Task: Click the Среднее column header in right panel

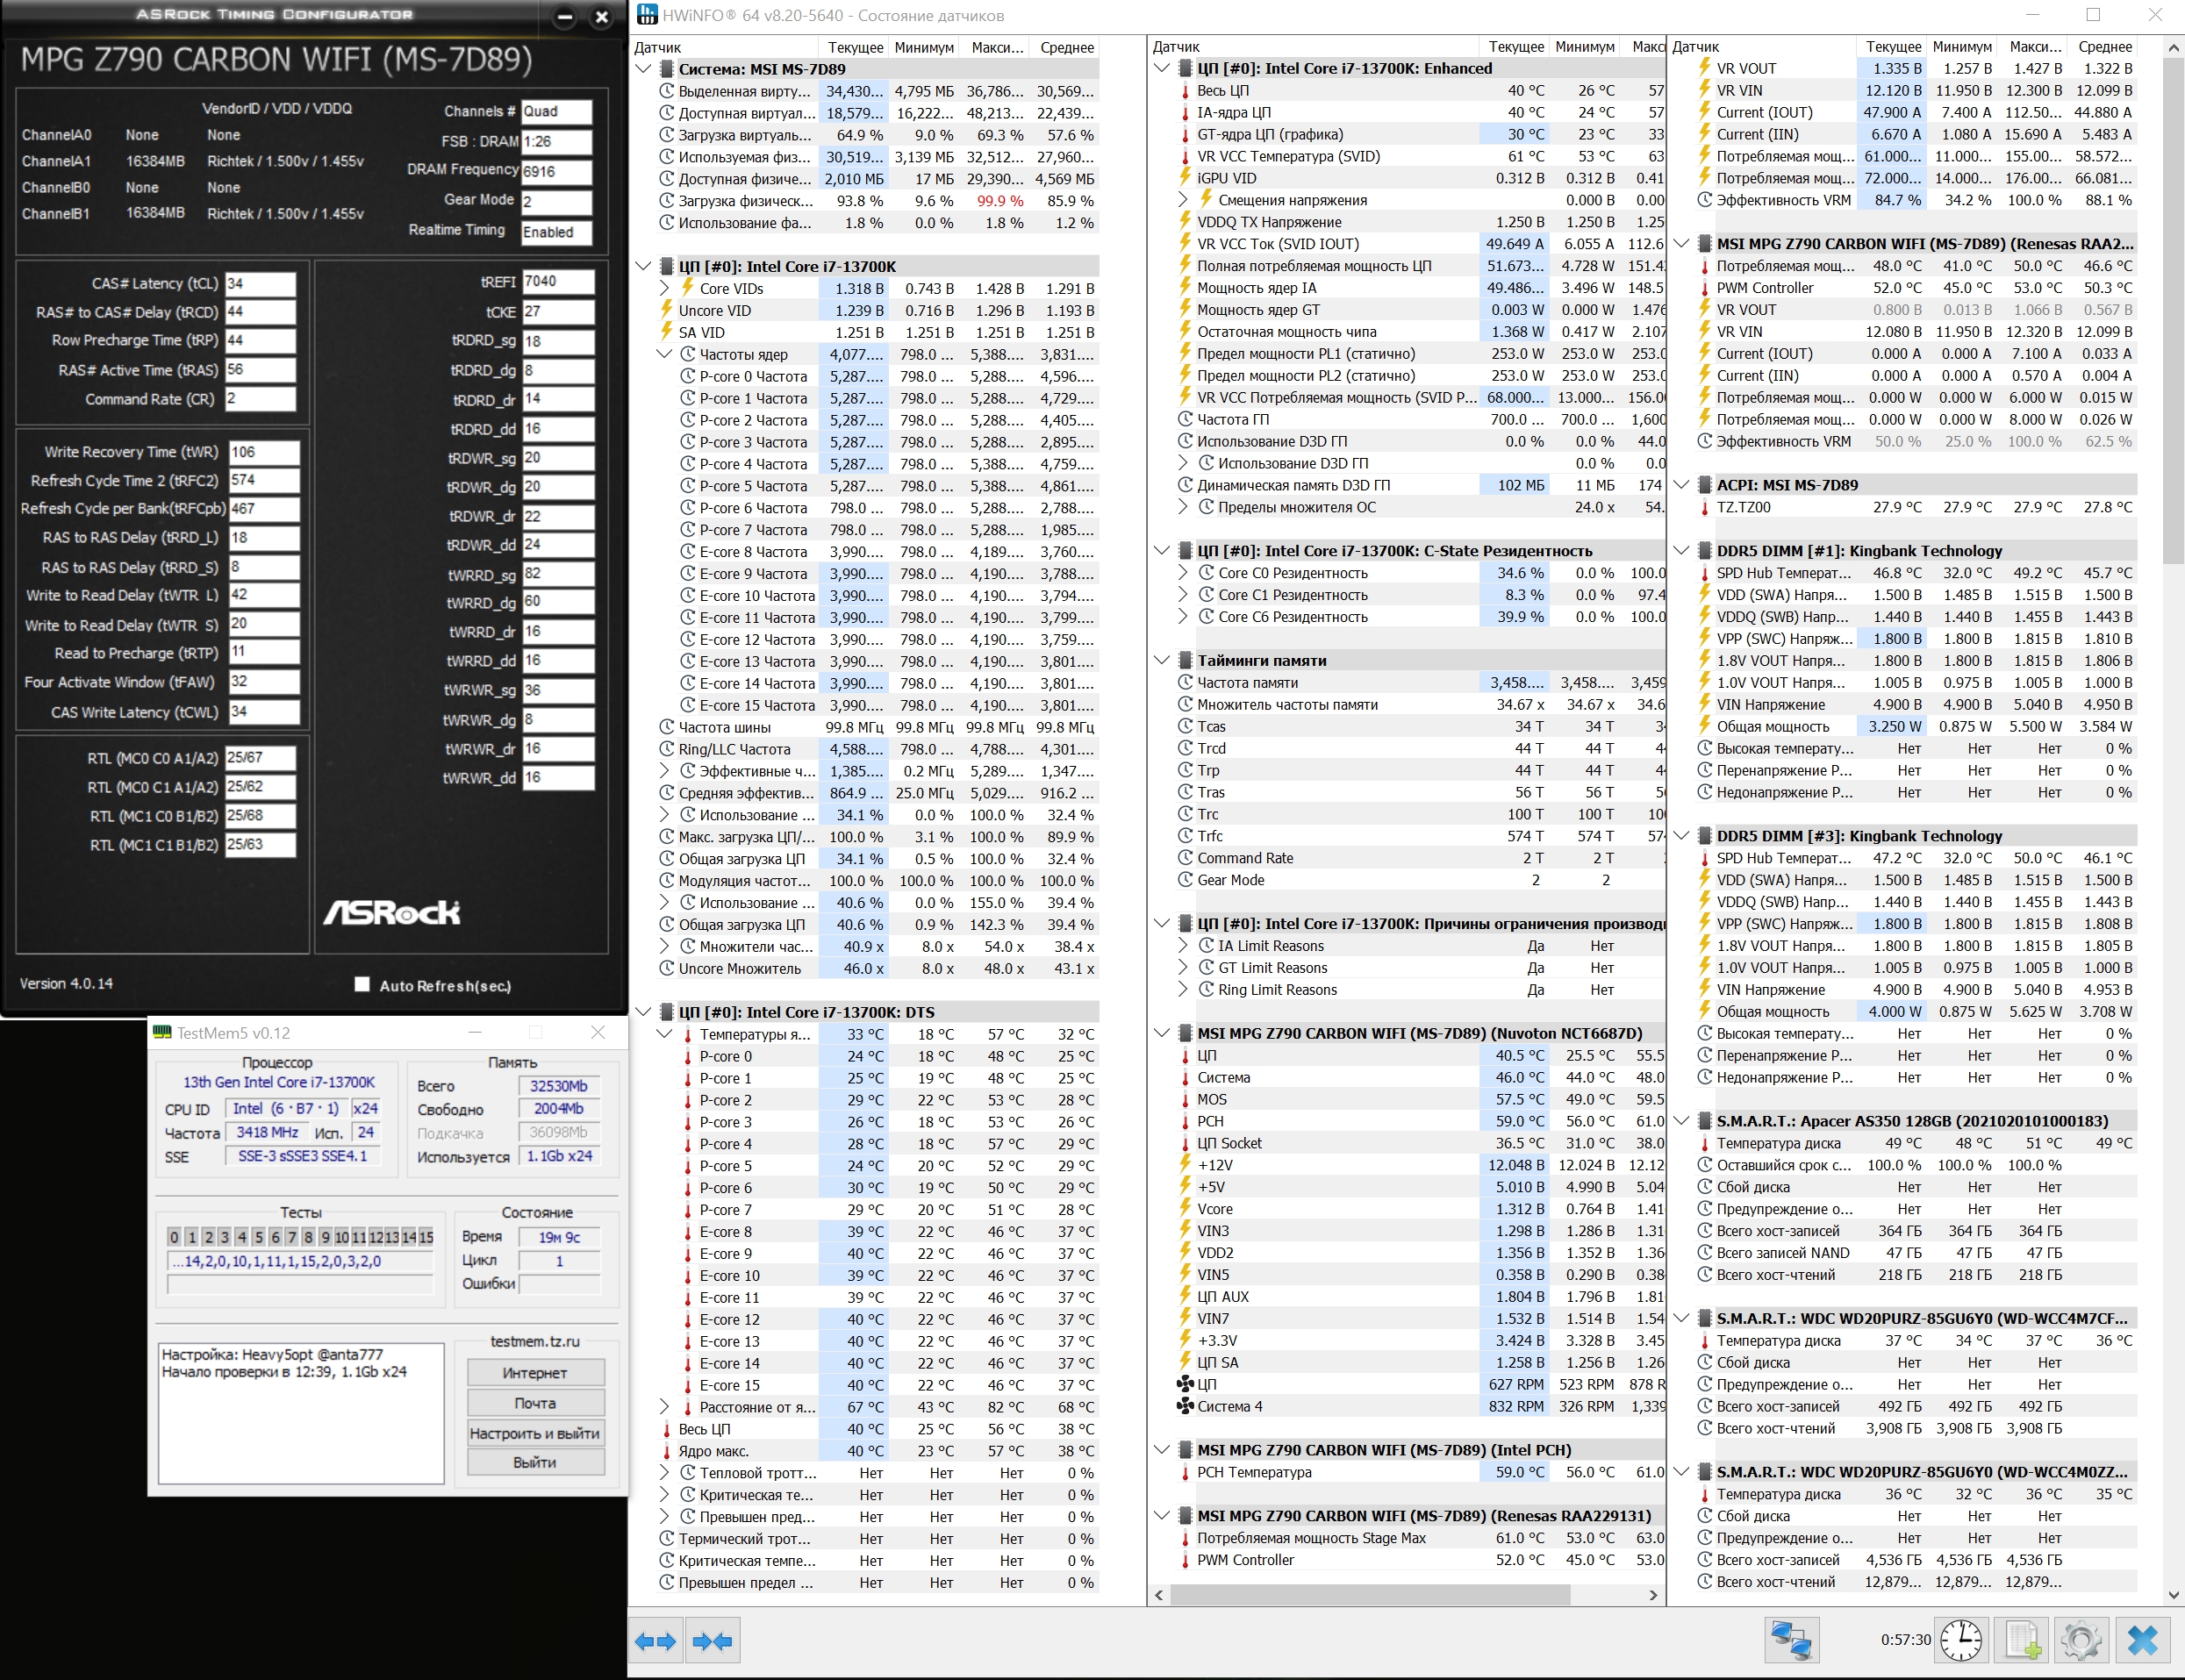Action: tap(2104, 47)
